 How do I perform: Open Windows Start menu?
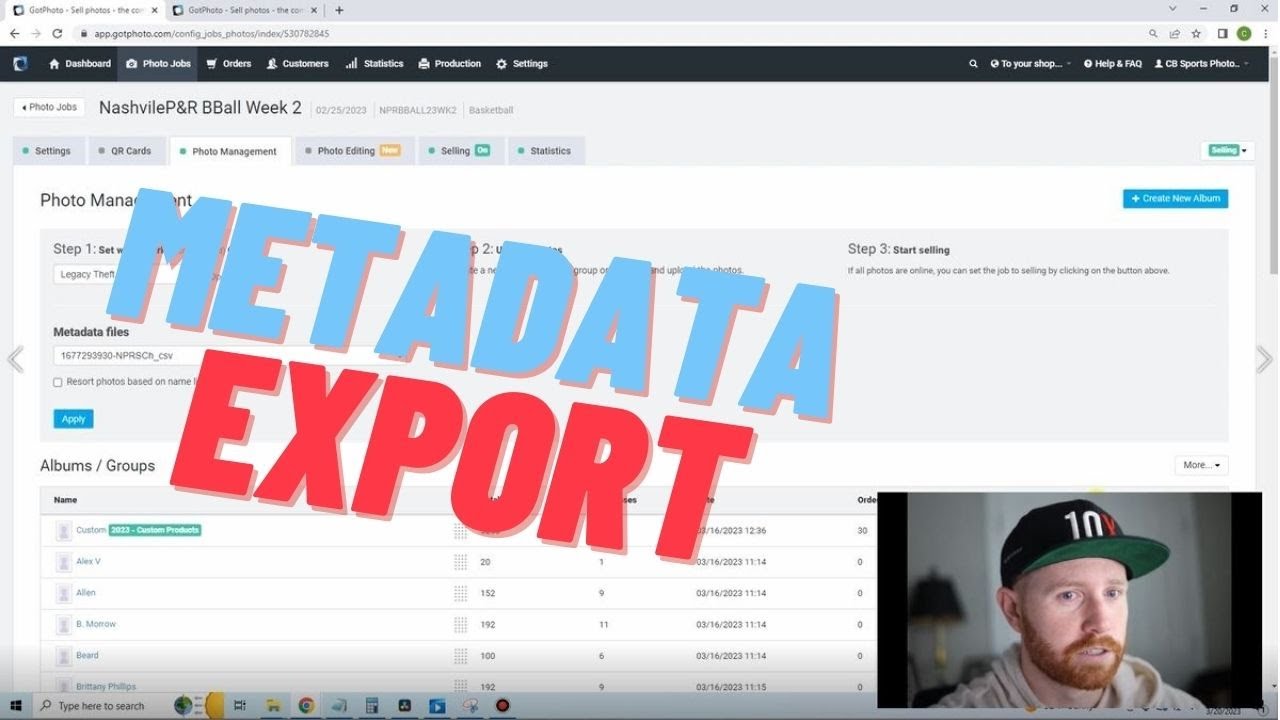[x=16, y=705]
